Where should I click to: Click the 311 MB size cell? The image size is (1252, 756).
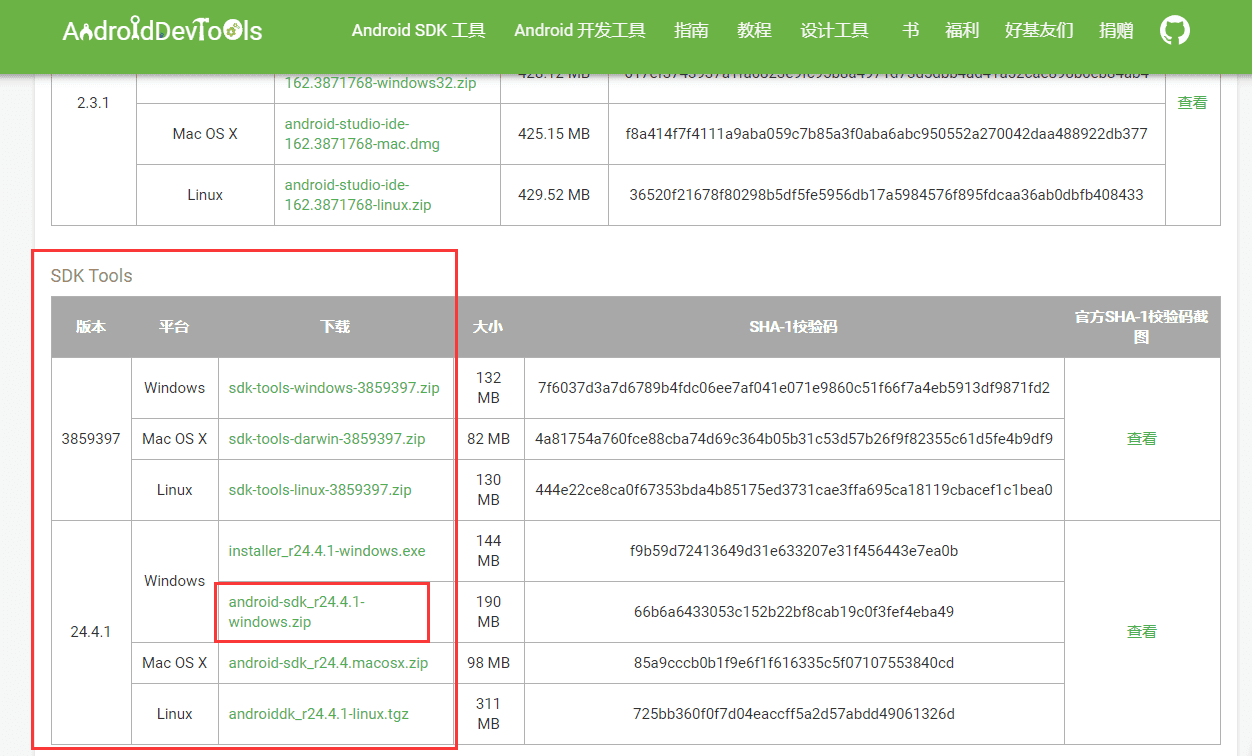coord(488,714)
